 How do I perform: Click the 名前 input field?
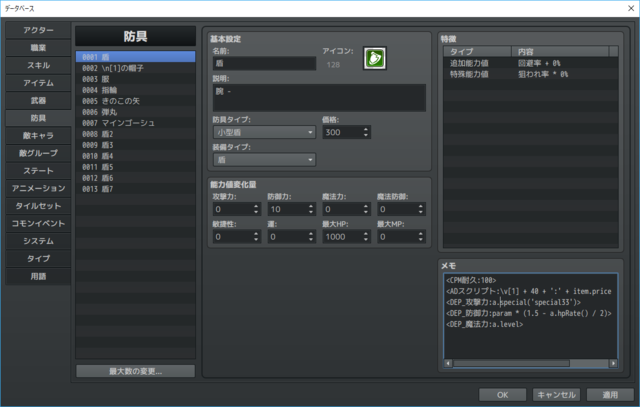click(264, 63)
